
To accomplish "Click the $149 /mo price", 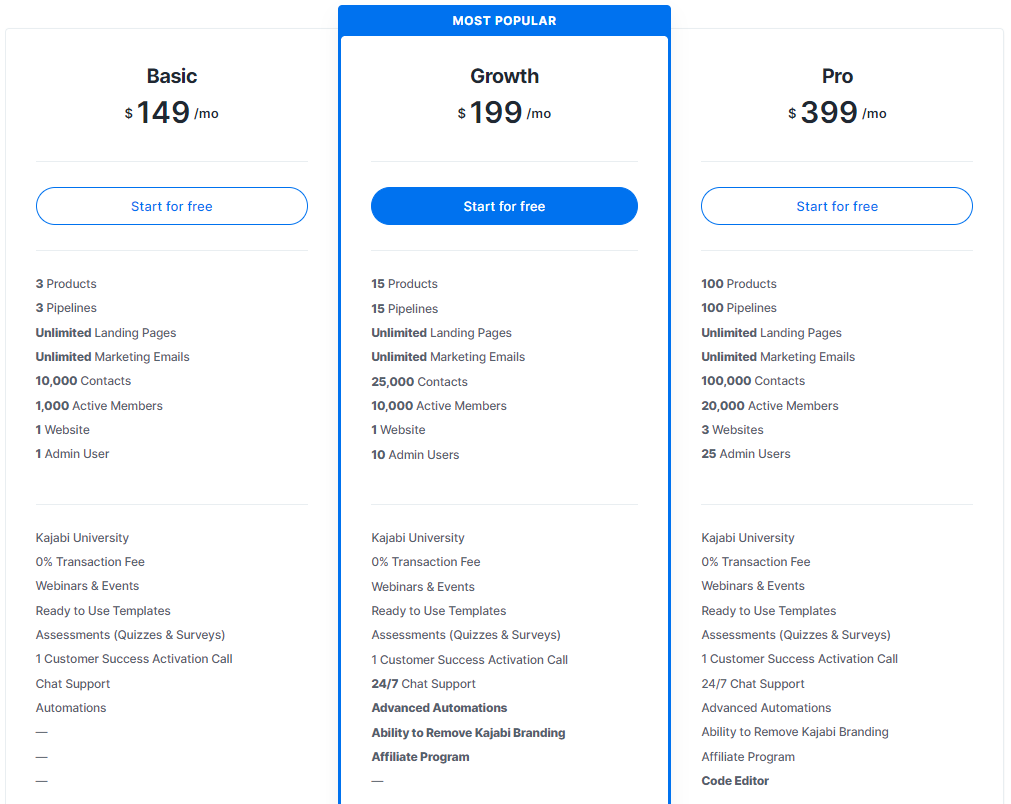I will coord(172,113).
